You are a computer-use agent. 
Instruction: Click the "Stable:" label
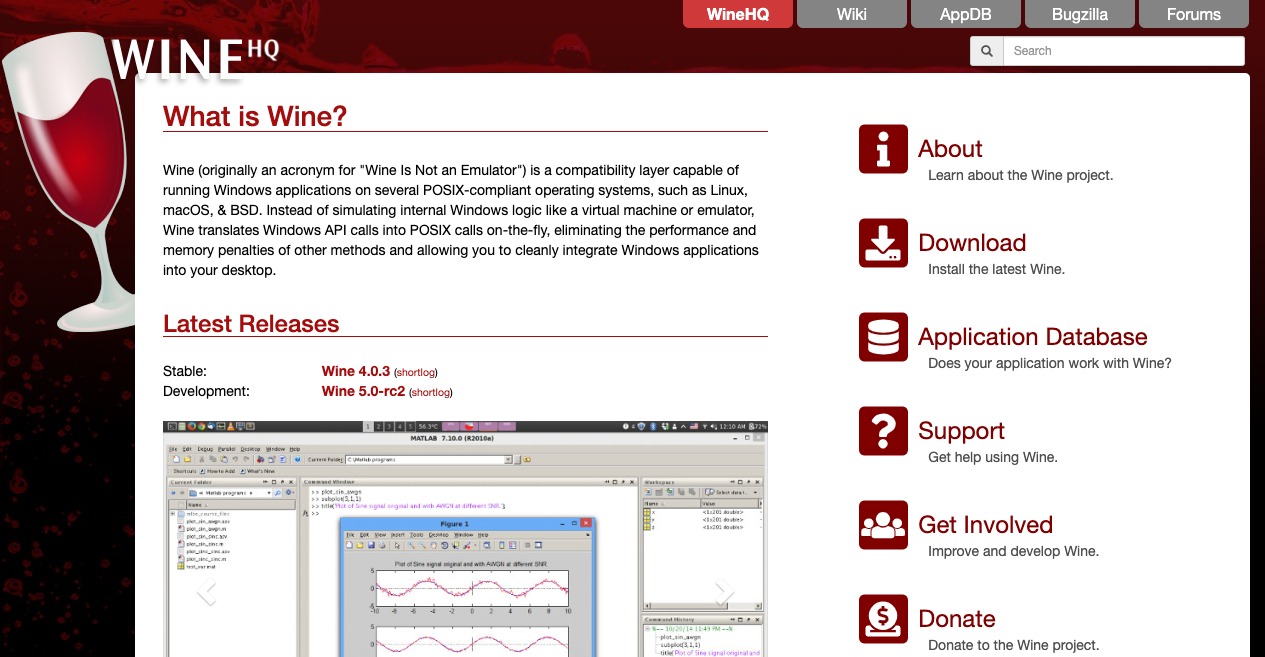[185, 371]
